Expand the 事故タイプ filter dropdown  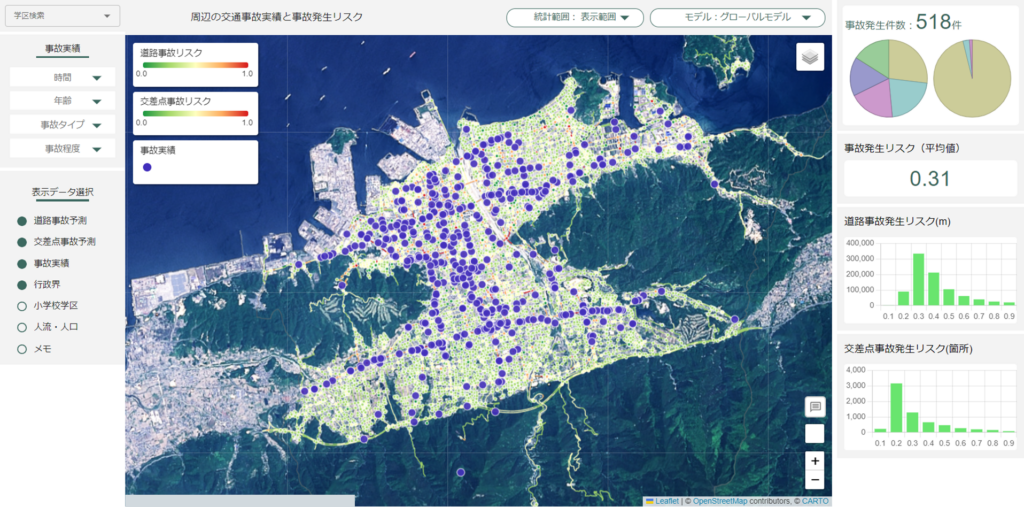coord(63,125)
